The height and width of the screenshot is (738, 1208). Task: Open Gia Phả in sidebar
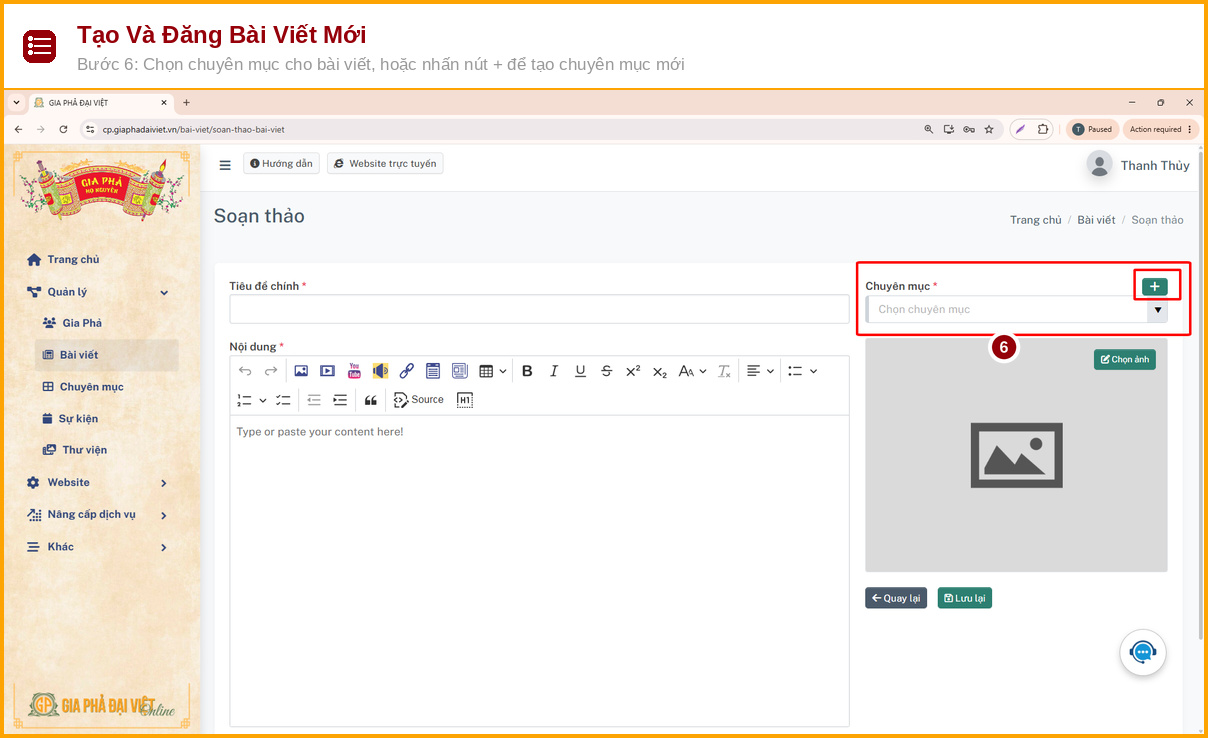pos(73,323)
